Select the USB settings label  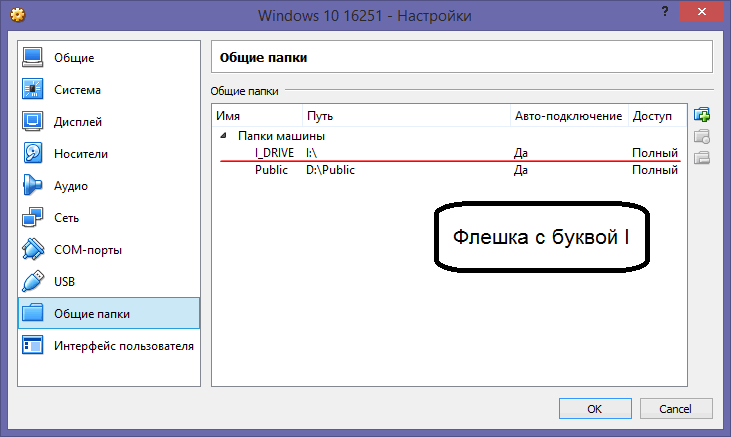point(64,282)
